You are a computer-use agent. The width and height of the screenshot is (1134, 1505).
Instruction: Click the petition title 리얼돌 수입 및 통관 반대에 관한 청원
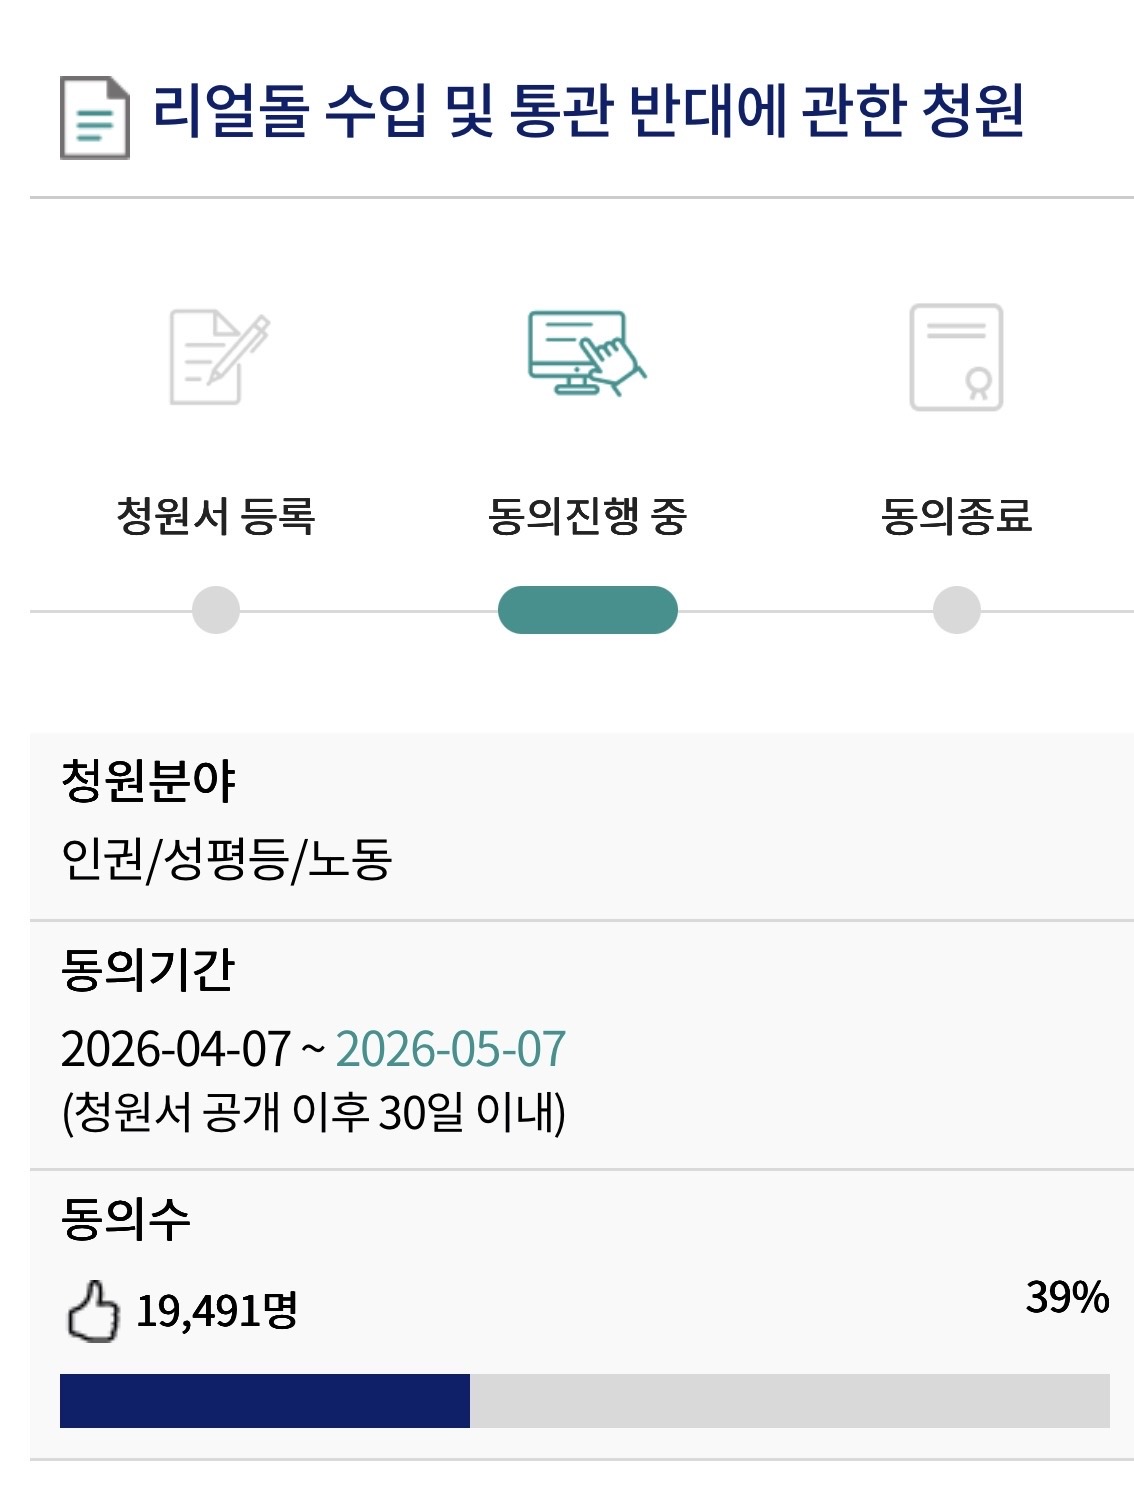(x=588, y=110)
